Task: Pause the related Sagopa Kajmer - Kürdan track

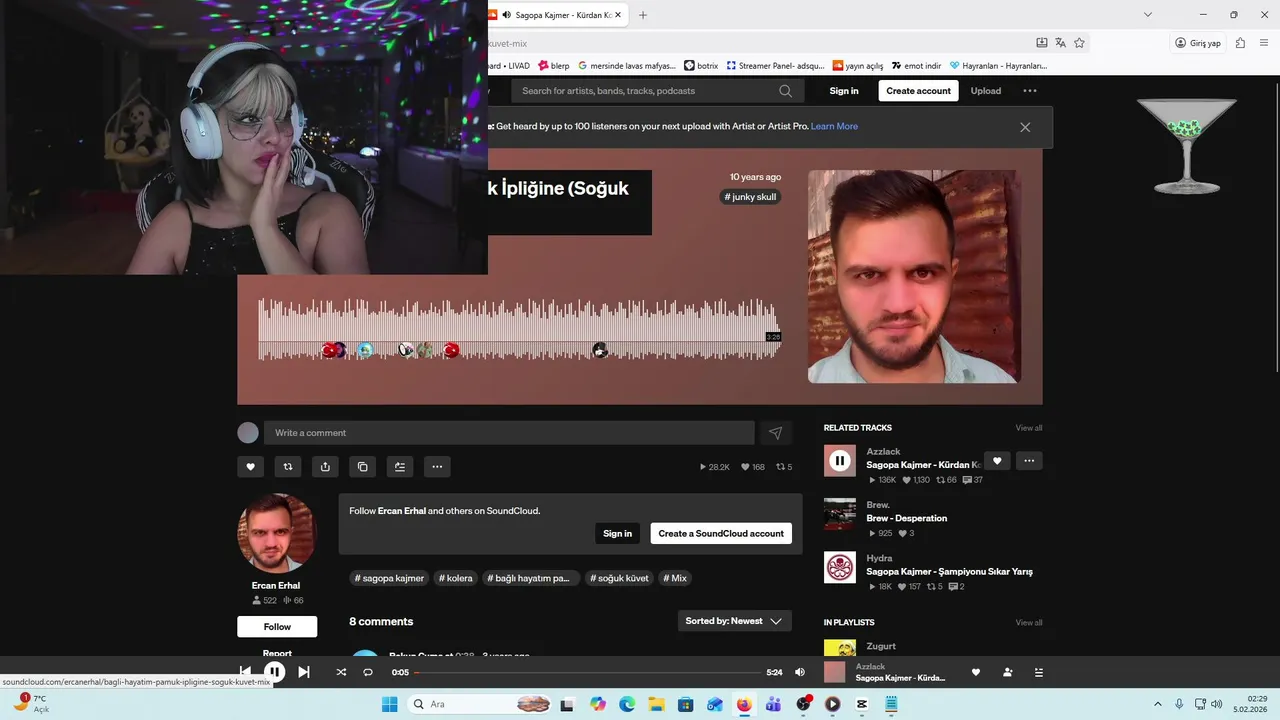Action: point(840,461)
